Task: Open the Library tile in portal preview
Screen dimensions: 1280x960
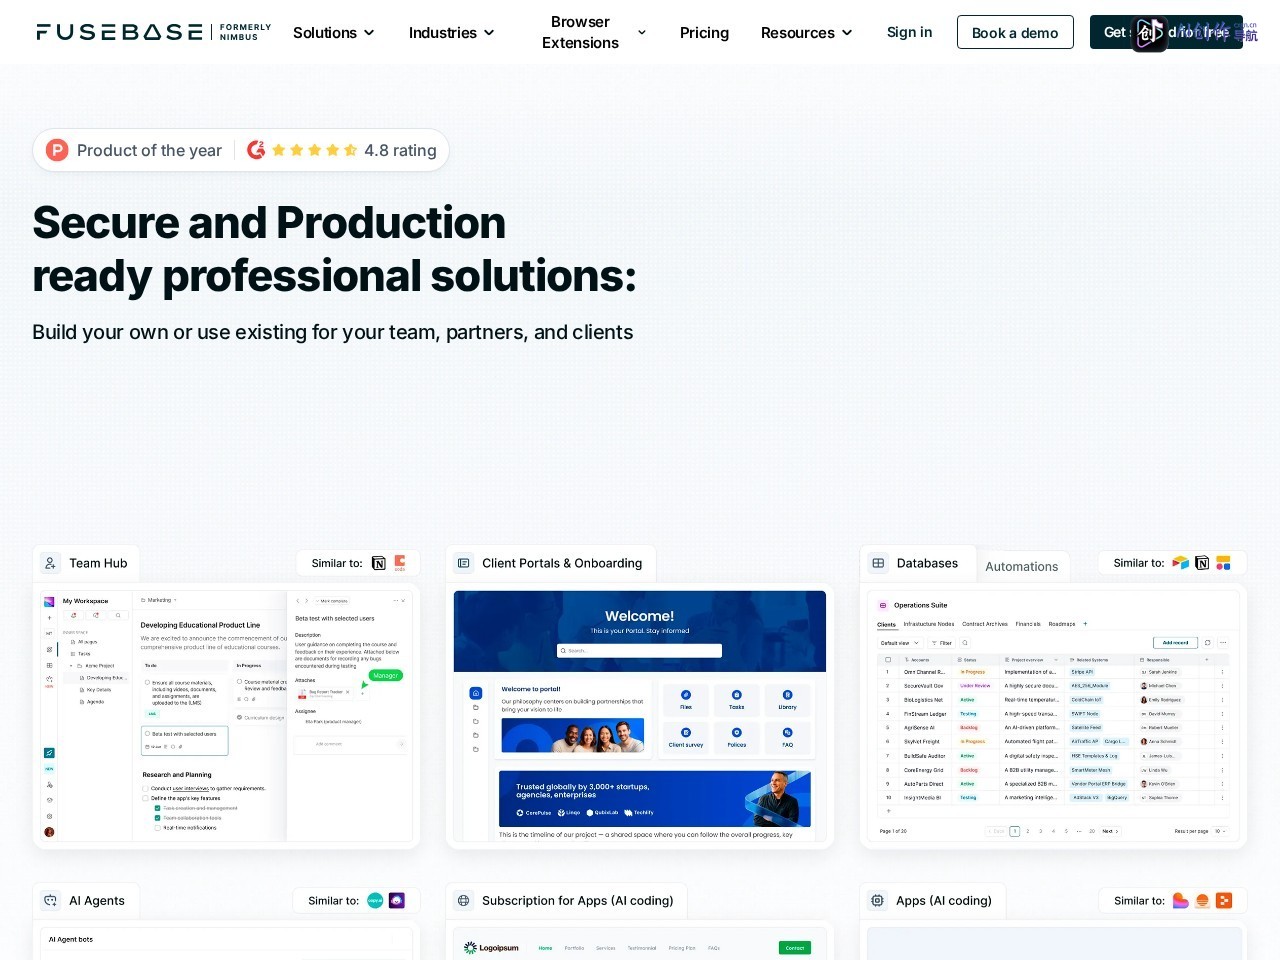Action: (x=788, y=700)
